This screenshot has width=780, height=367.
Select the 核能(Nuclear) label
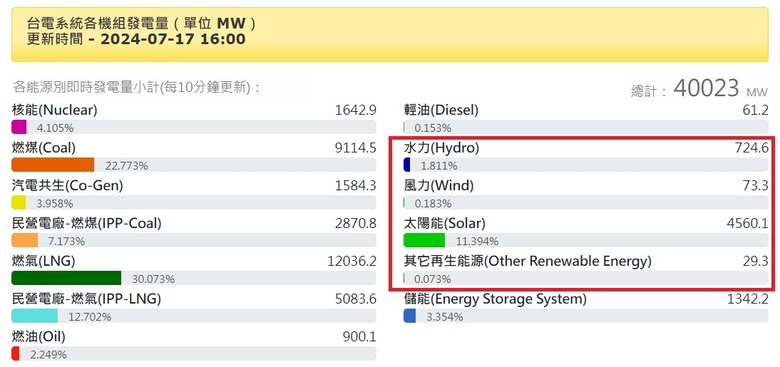point(55,110)
